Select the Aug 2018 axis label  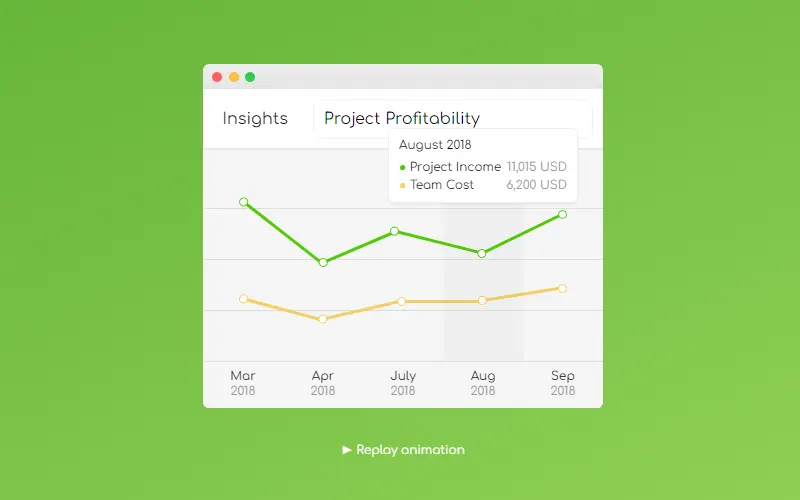tap(483, 383)
